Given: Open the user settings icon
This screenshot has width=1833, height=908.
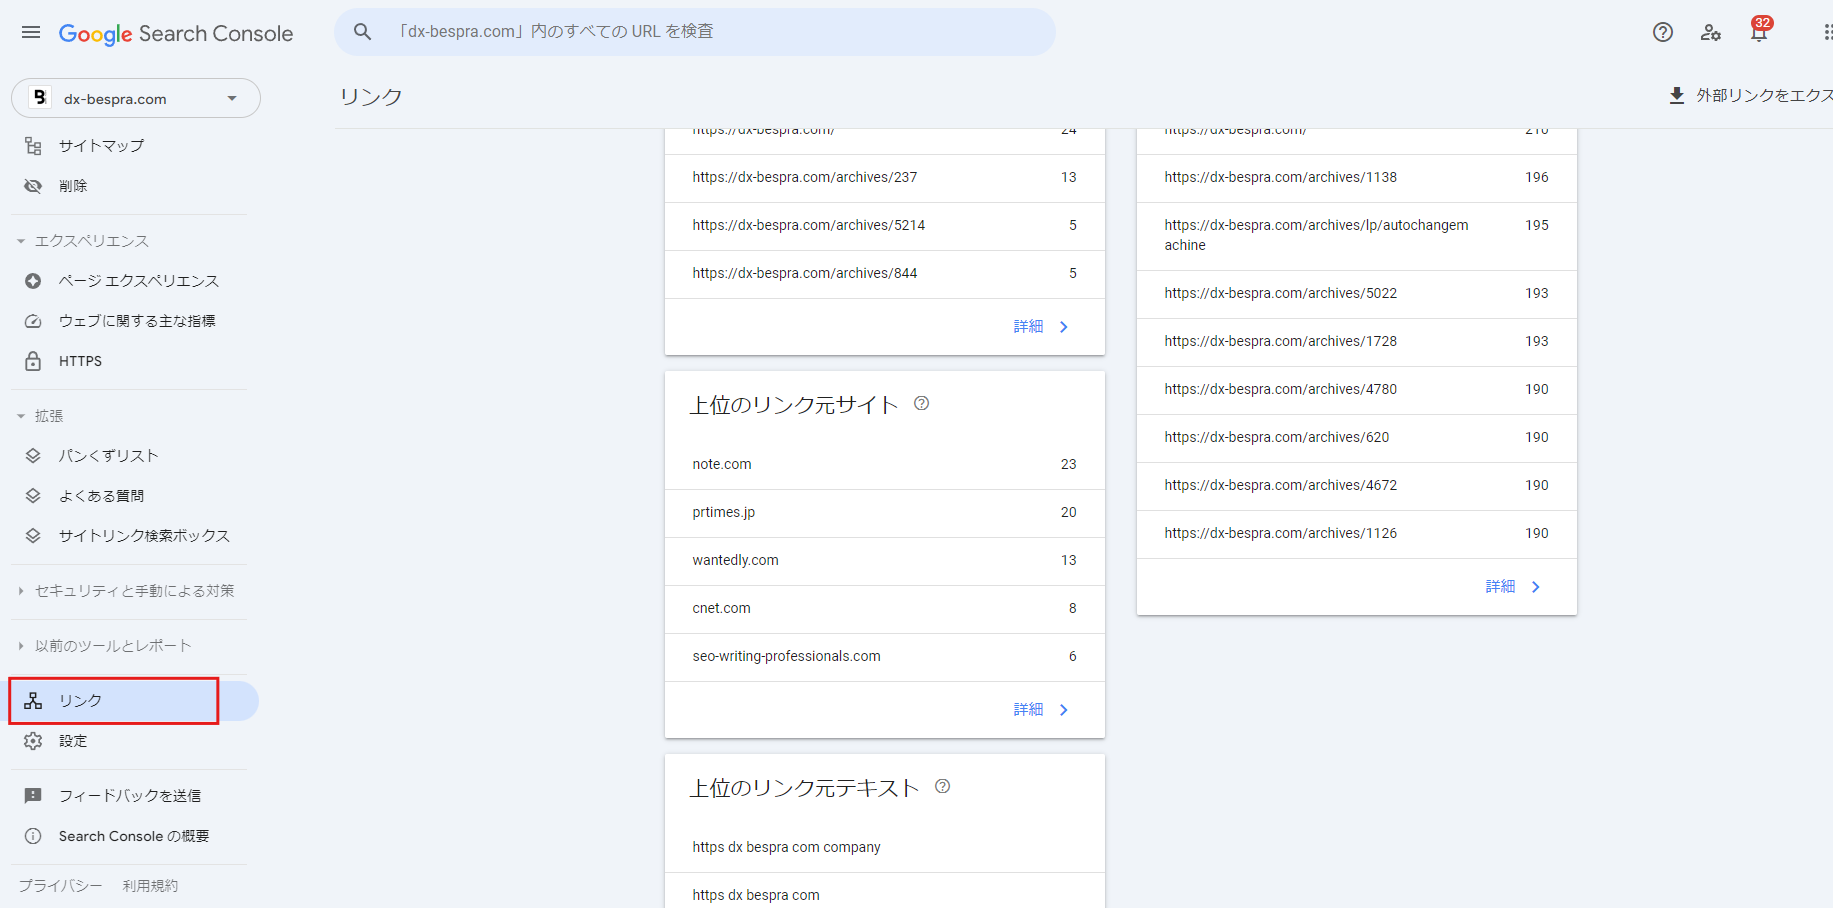Looking at the screenshot, I should coord(1710,32).
